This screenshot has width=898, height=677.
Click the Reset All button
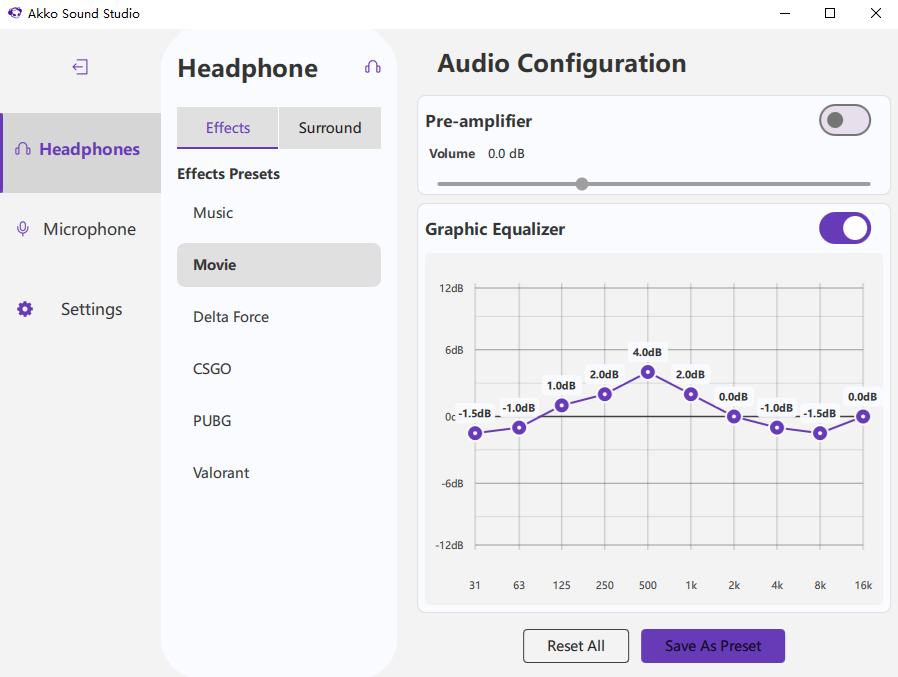pos(576,646)
